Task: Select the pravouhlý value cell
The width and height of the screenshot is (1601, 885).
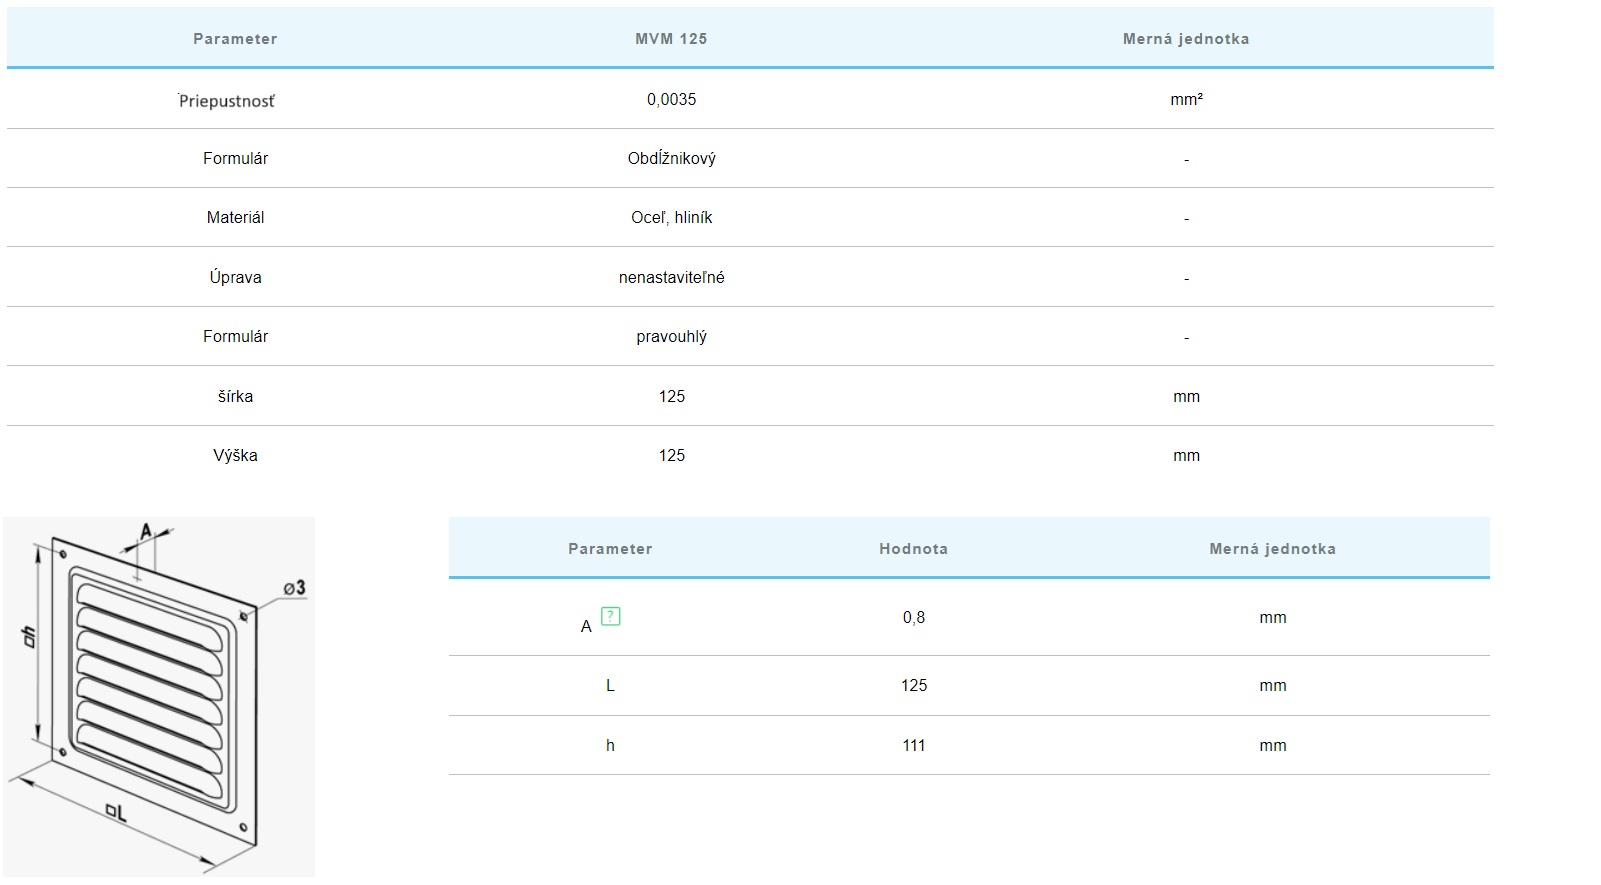Action: coord(671,336)
